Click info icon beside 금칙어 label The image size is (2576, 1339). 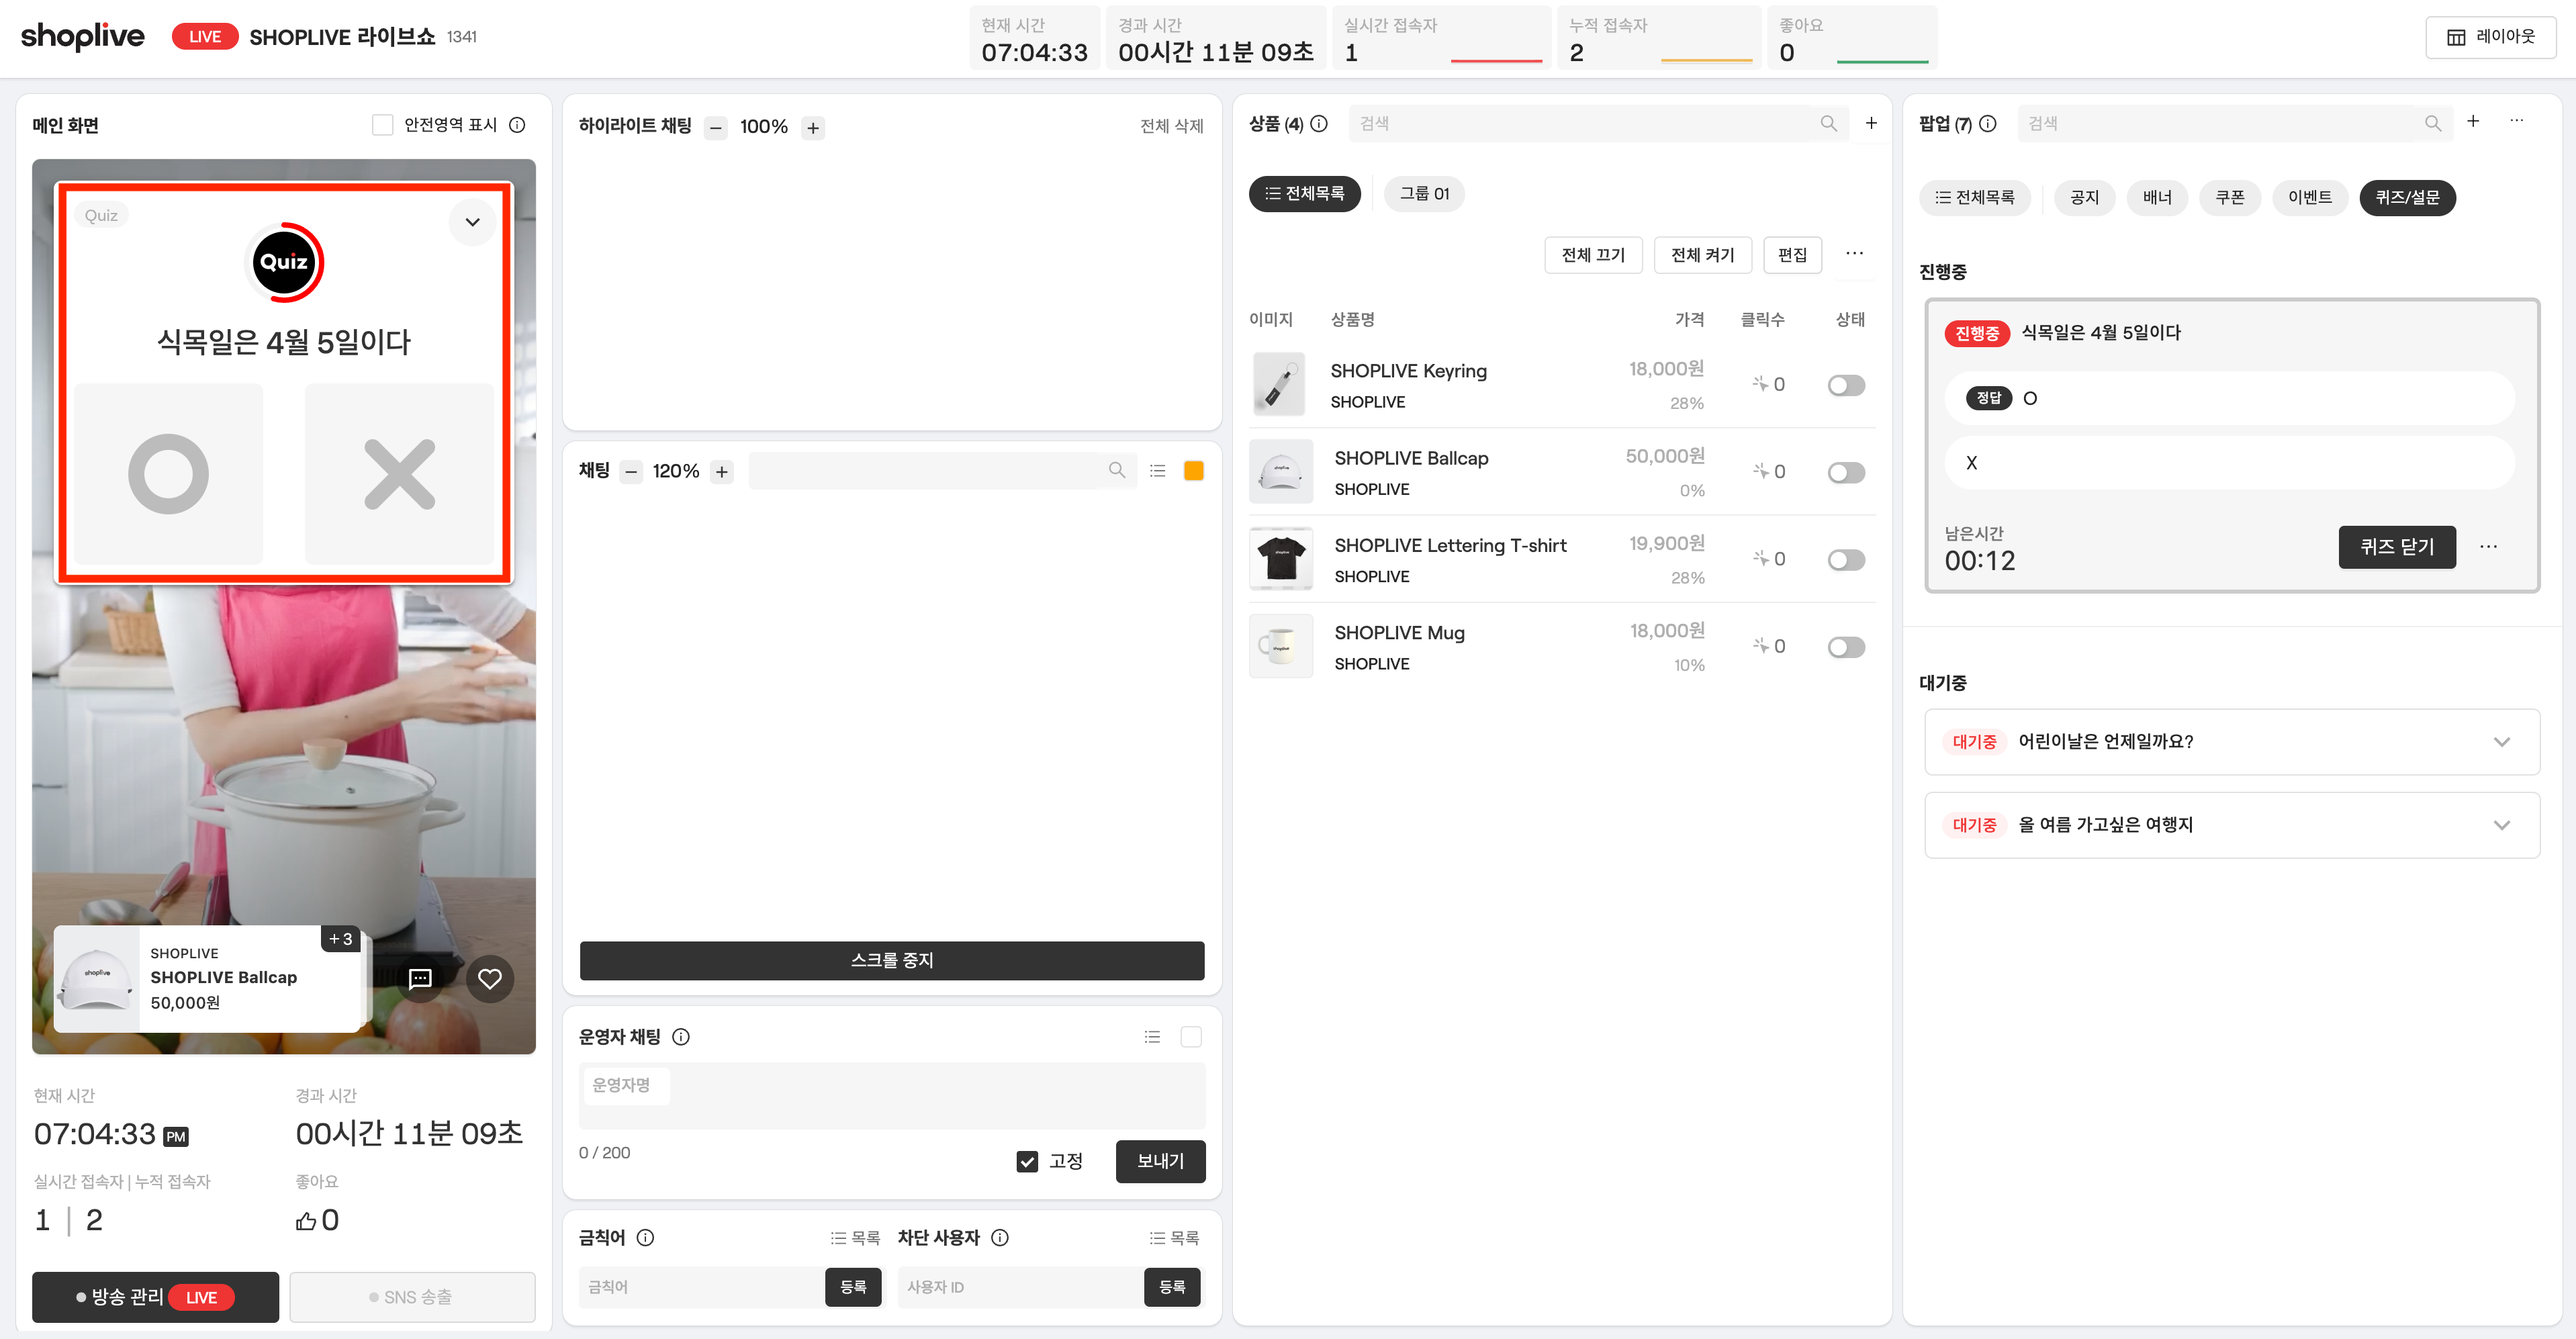tap(646, 1237)
